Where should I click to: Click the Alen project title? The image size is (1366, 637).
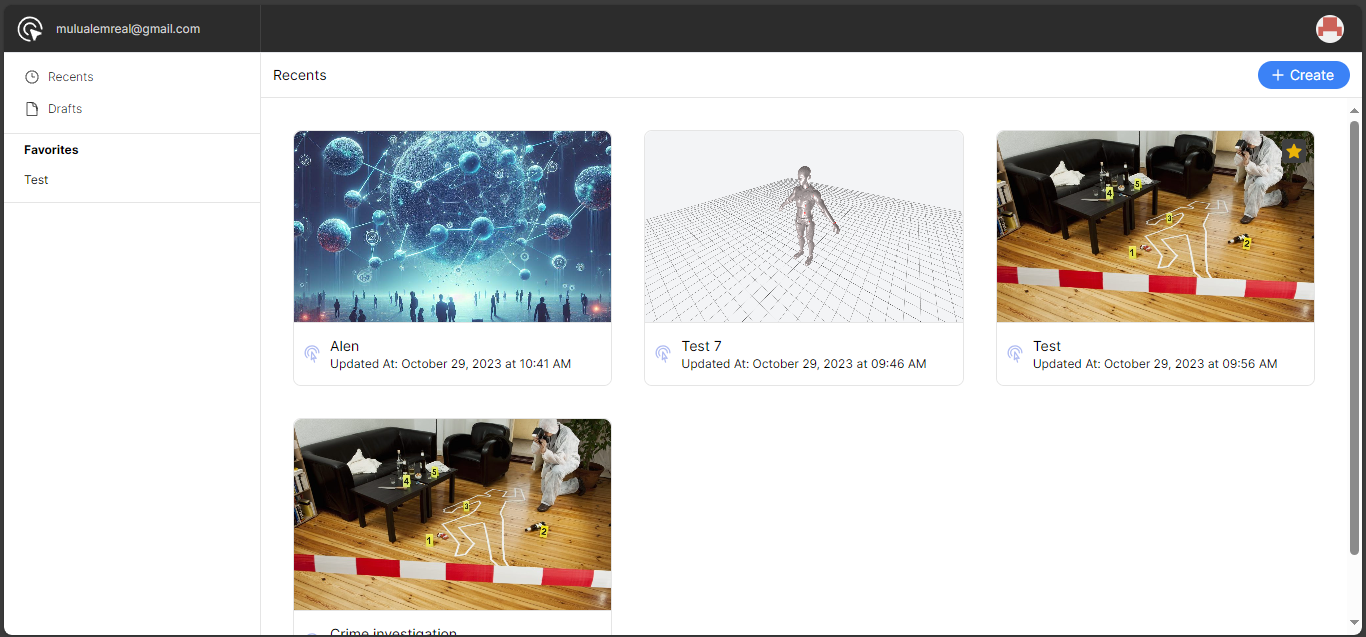tap(344, 346)
